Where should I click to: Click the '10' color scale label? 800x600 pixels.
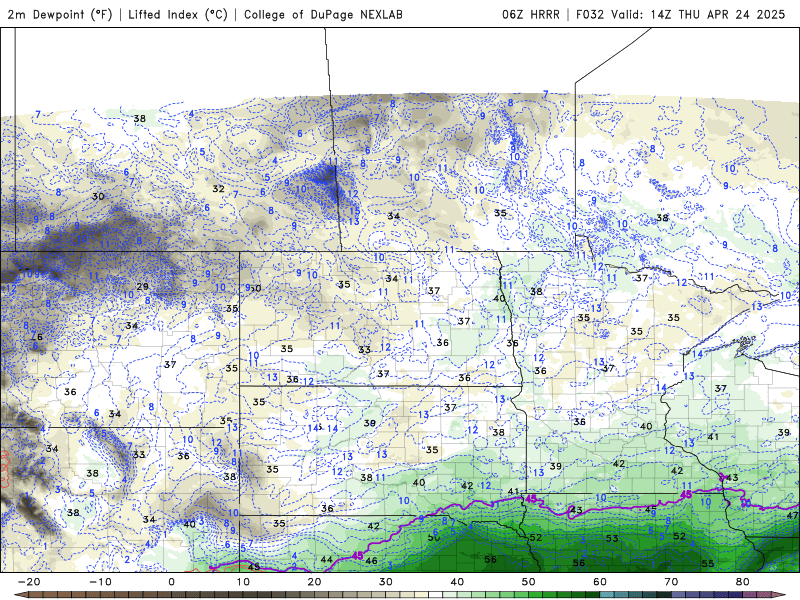tap(243, 582)
